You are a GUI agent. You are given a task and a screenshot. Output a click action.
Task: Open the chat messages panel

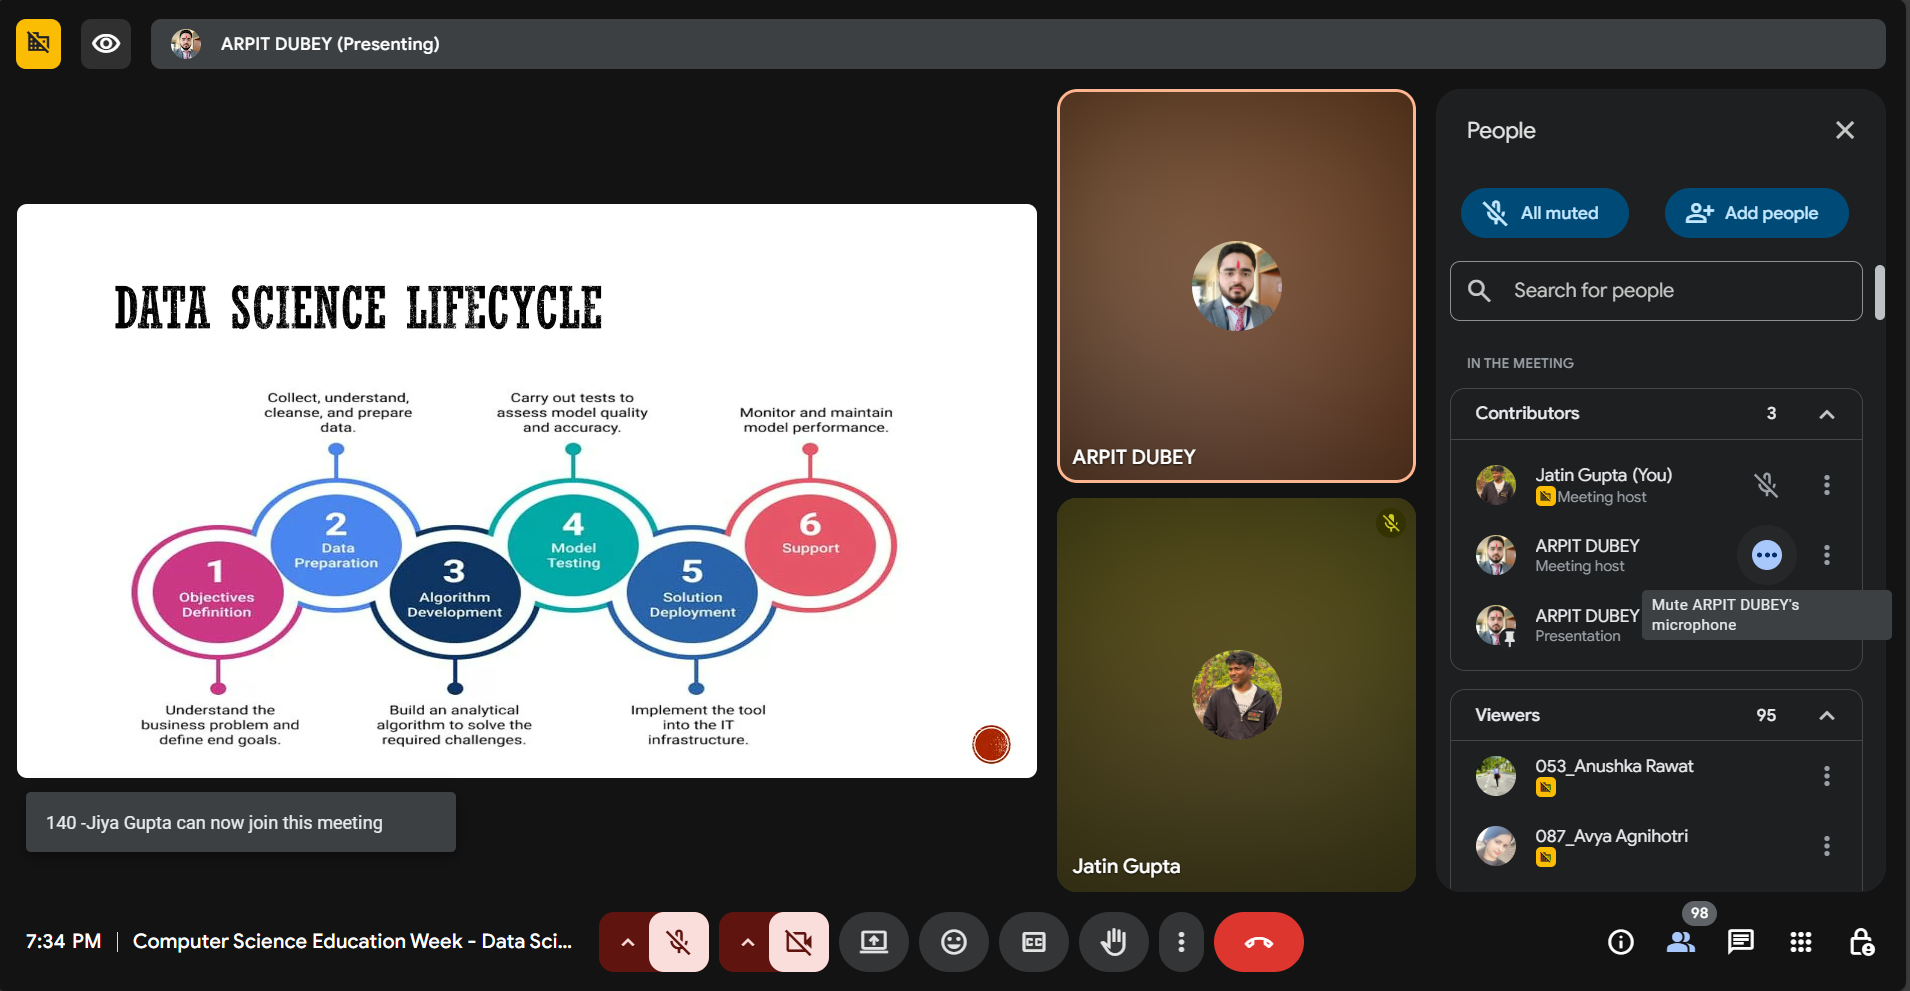[1741, 942]
